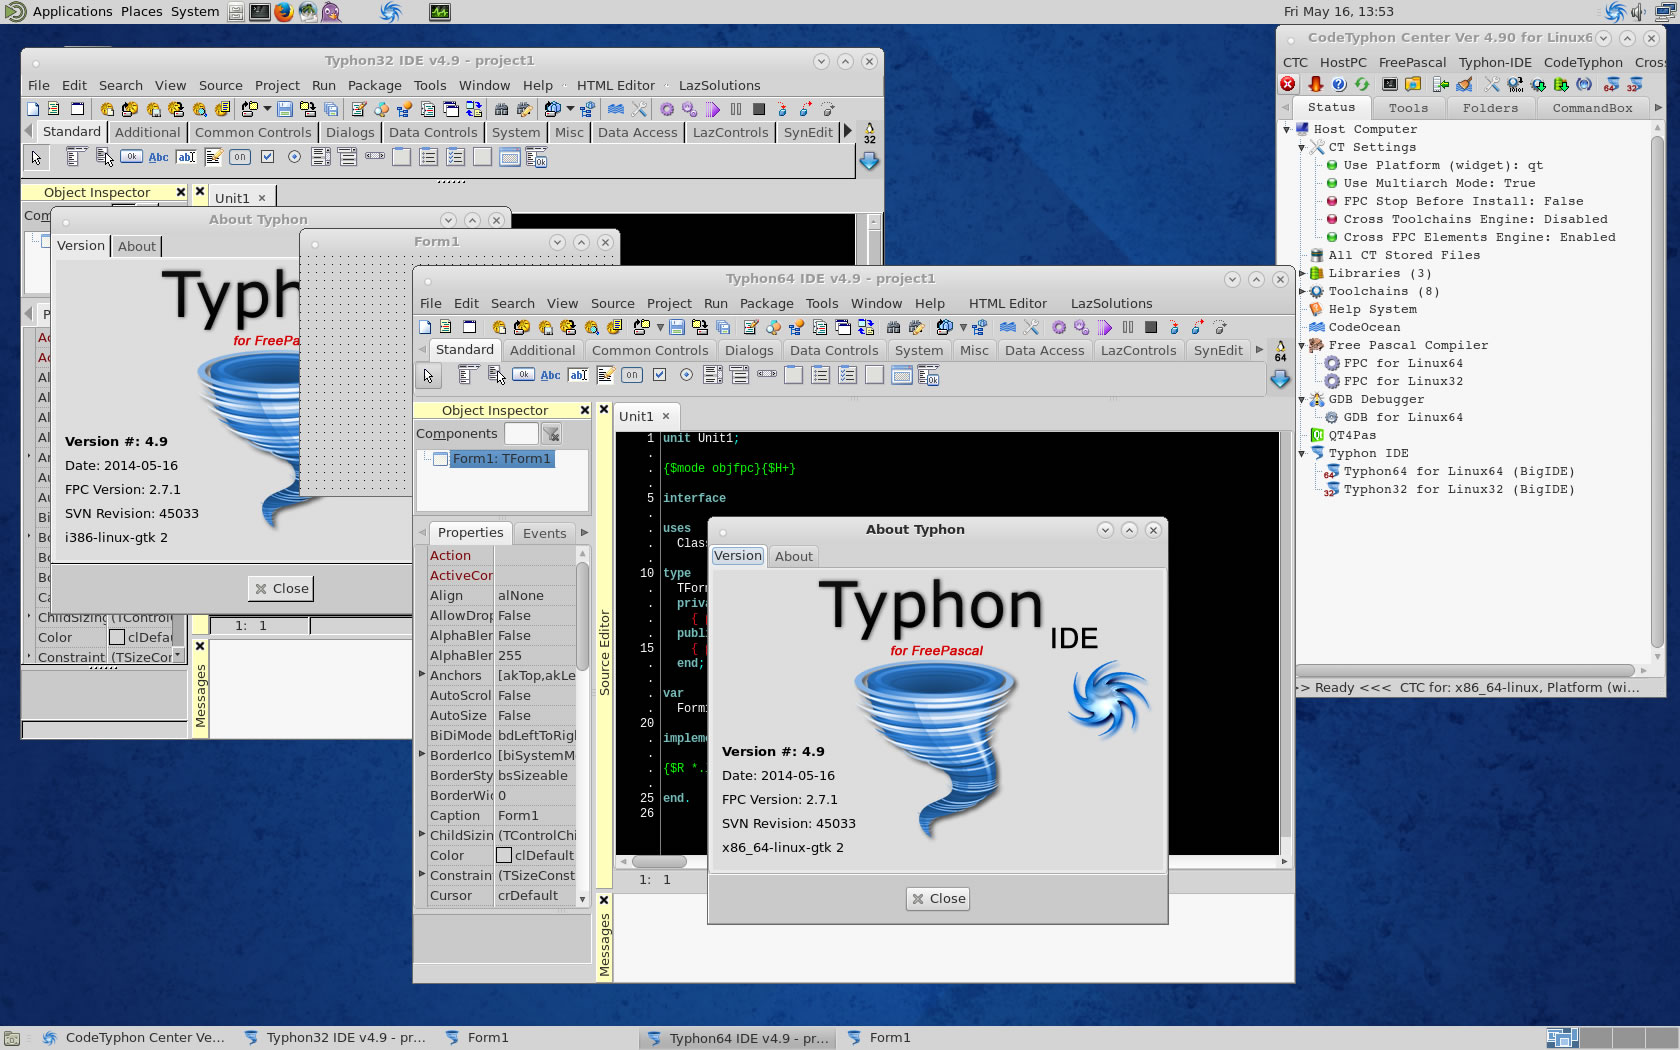Click the green refresh arrows icon in CodeTyphon Center
The image size is (1680, 1050).
click(1362, 85)
